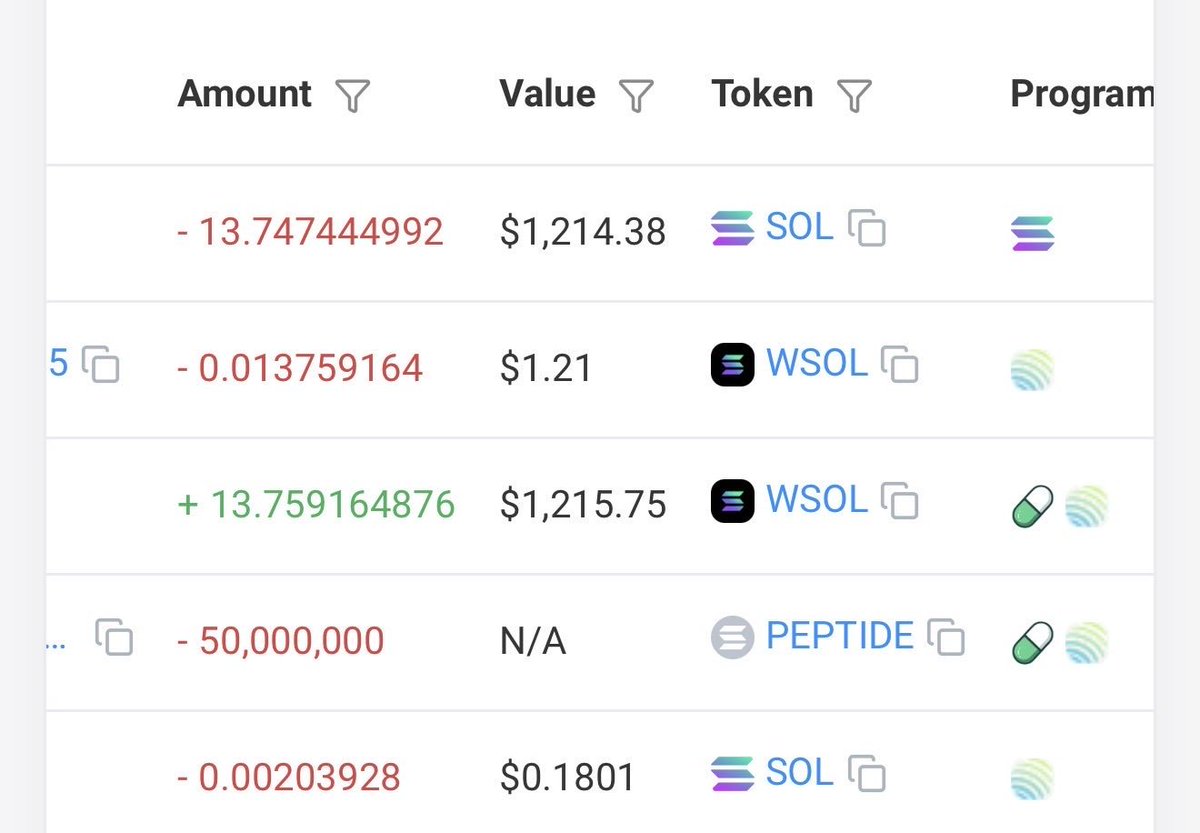The width and height of the screenshot is (1200, 833).
Task: Click the -50,000,000 amount value
Action: click(x=281, y=640)
